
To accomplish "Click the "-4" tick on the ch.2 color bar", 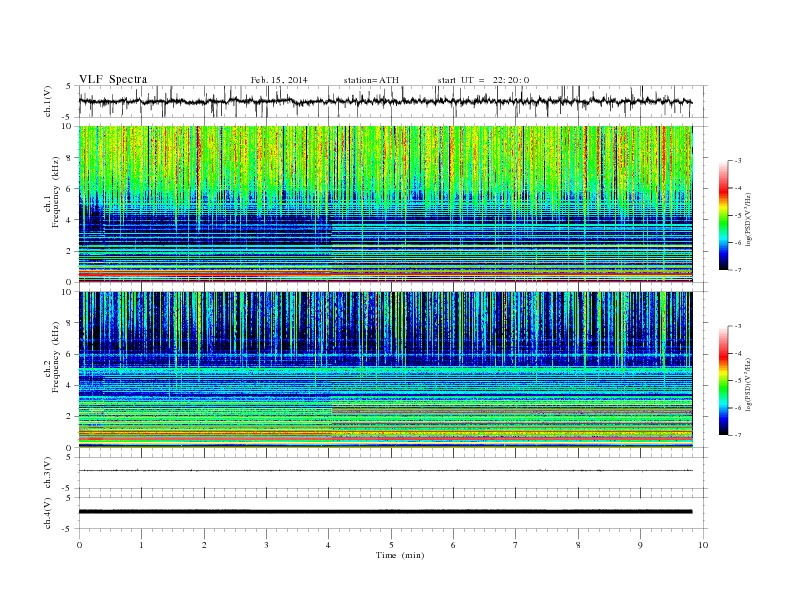I will pos(738,353).
